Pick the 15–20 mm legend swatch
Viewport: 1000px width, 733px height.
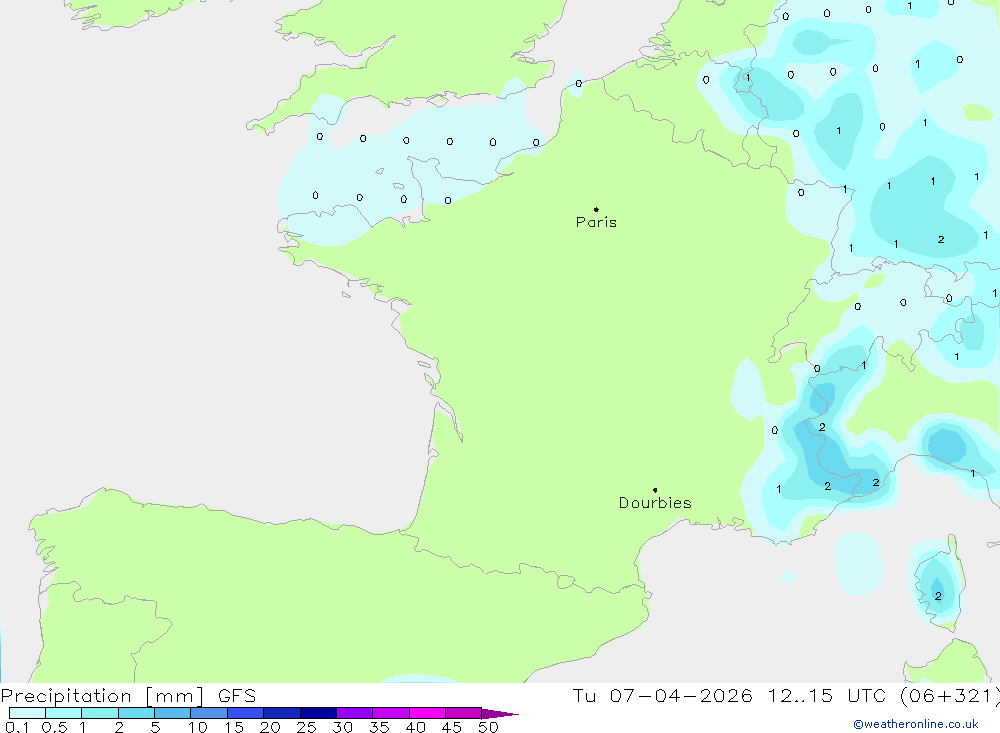pos(246,713)
